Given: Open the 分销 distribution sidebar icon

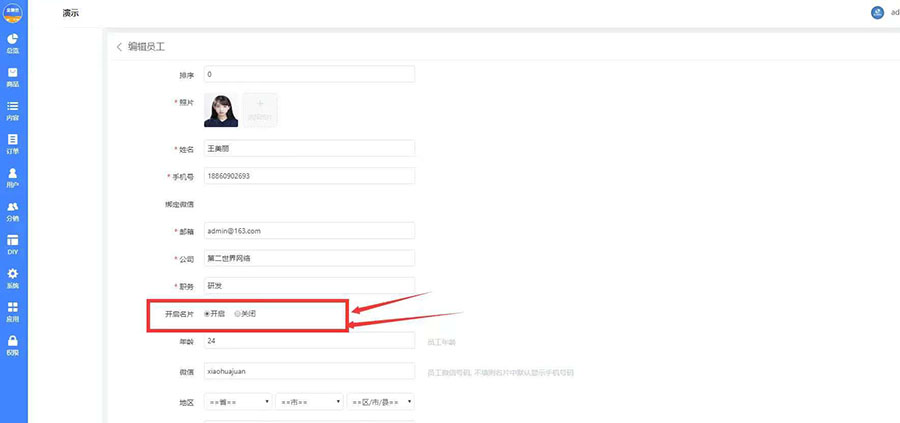Looking at the screenshot, I should point(13,211).
